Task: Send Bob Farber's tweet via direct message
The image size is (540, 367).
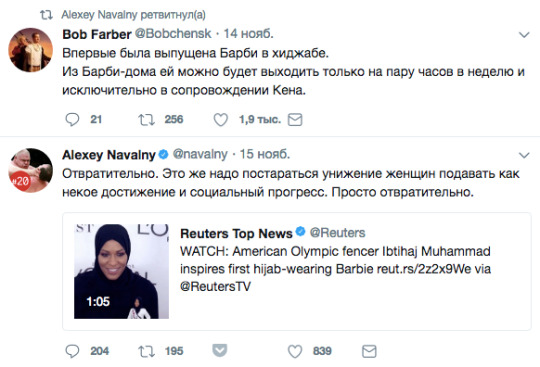Action: pyautogui.click(x=295, y=120)
